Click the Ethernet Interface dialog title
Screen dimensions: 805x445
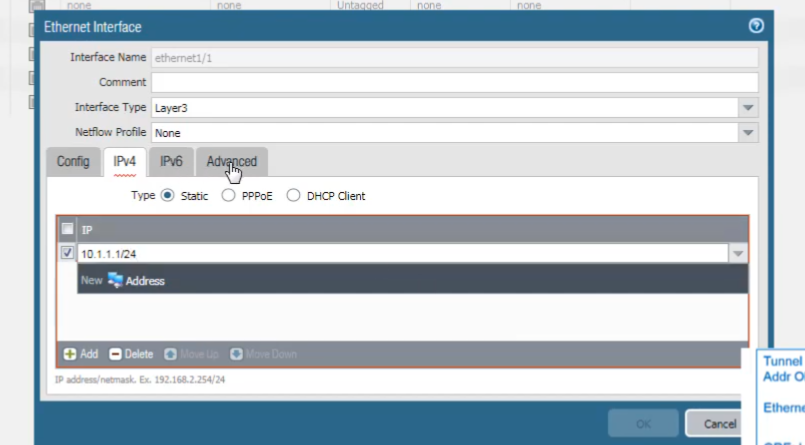[x=92, y=27]
